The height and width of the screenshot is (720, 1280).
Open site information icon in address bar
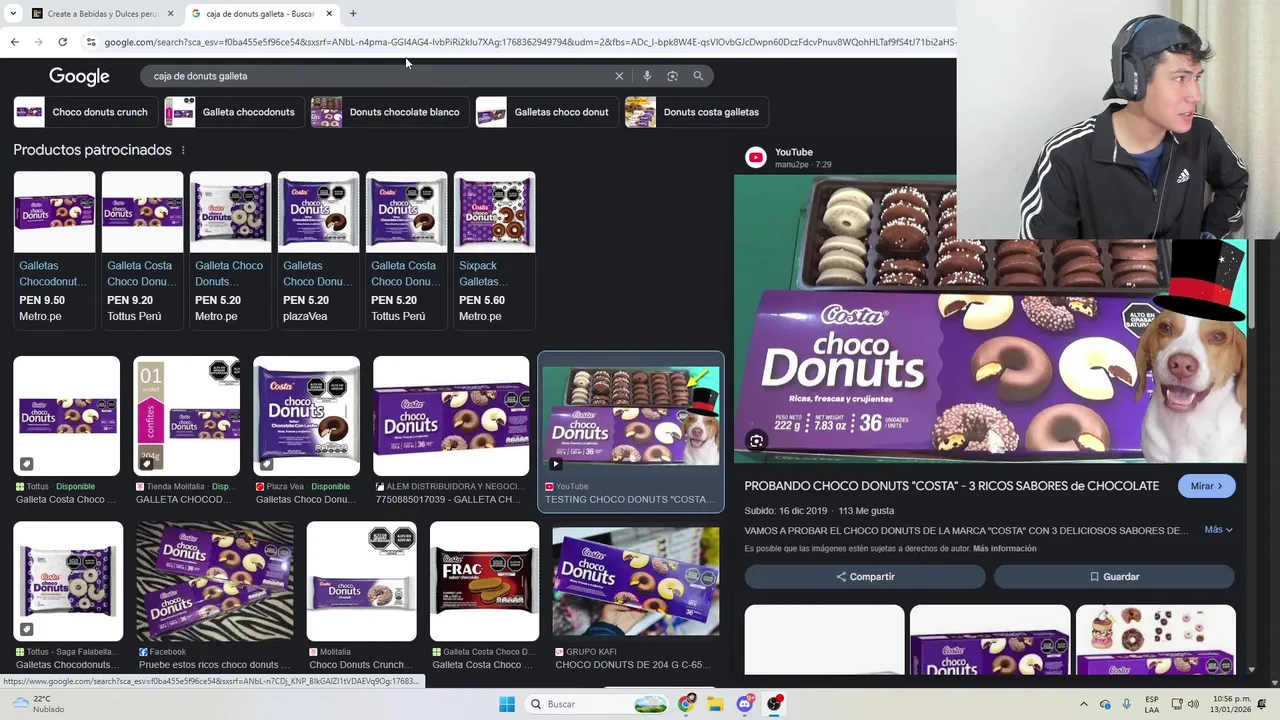click(91, 42)
